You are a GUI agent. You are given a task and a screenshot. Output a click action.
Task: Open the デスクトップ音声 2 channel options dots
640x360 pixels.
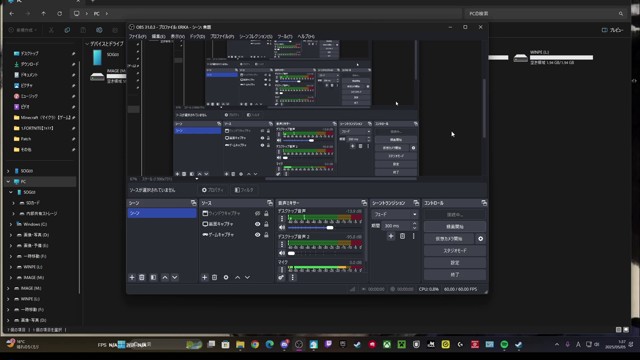[282, 244]
